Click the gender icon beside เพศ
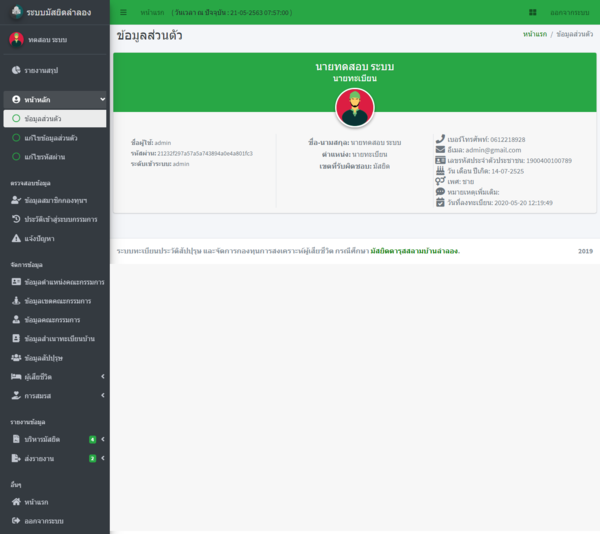 tap(440, 181)
